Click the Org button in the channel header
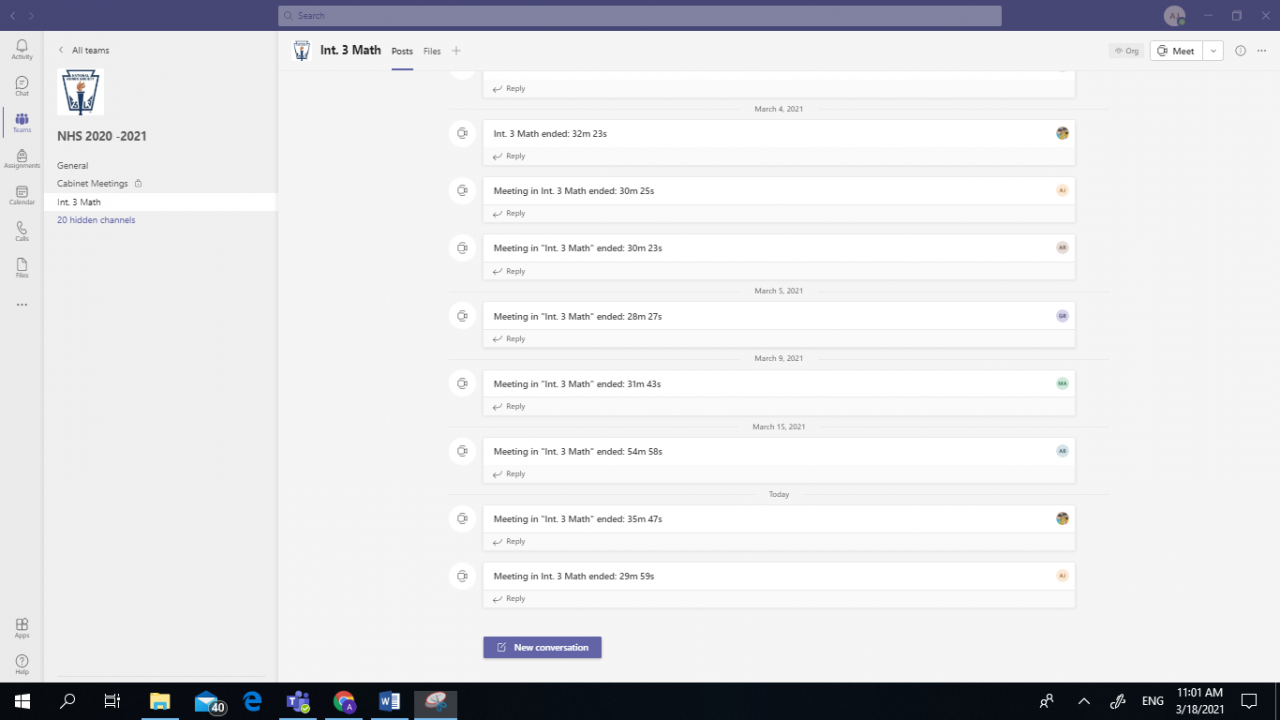The width and height of the screenshot is (1280, 720). [x=1126, y=51]
